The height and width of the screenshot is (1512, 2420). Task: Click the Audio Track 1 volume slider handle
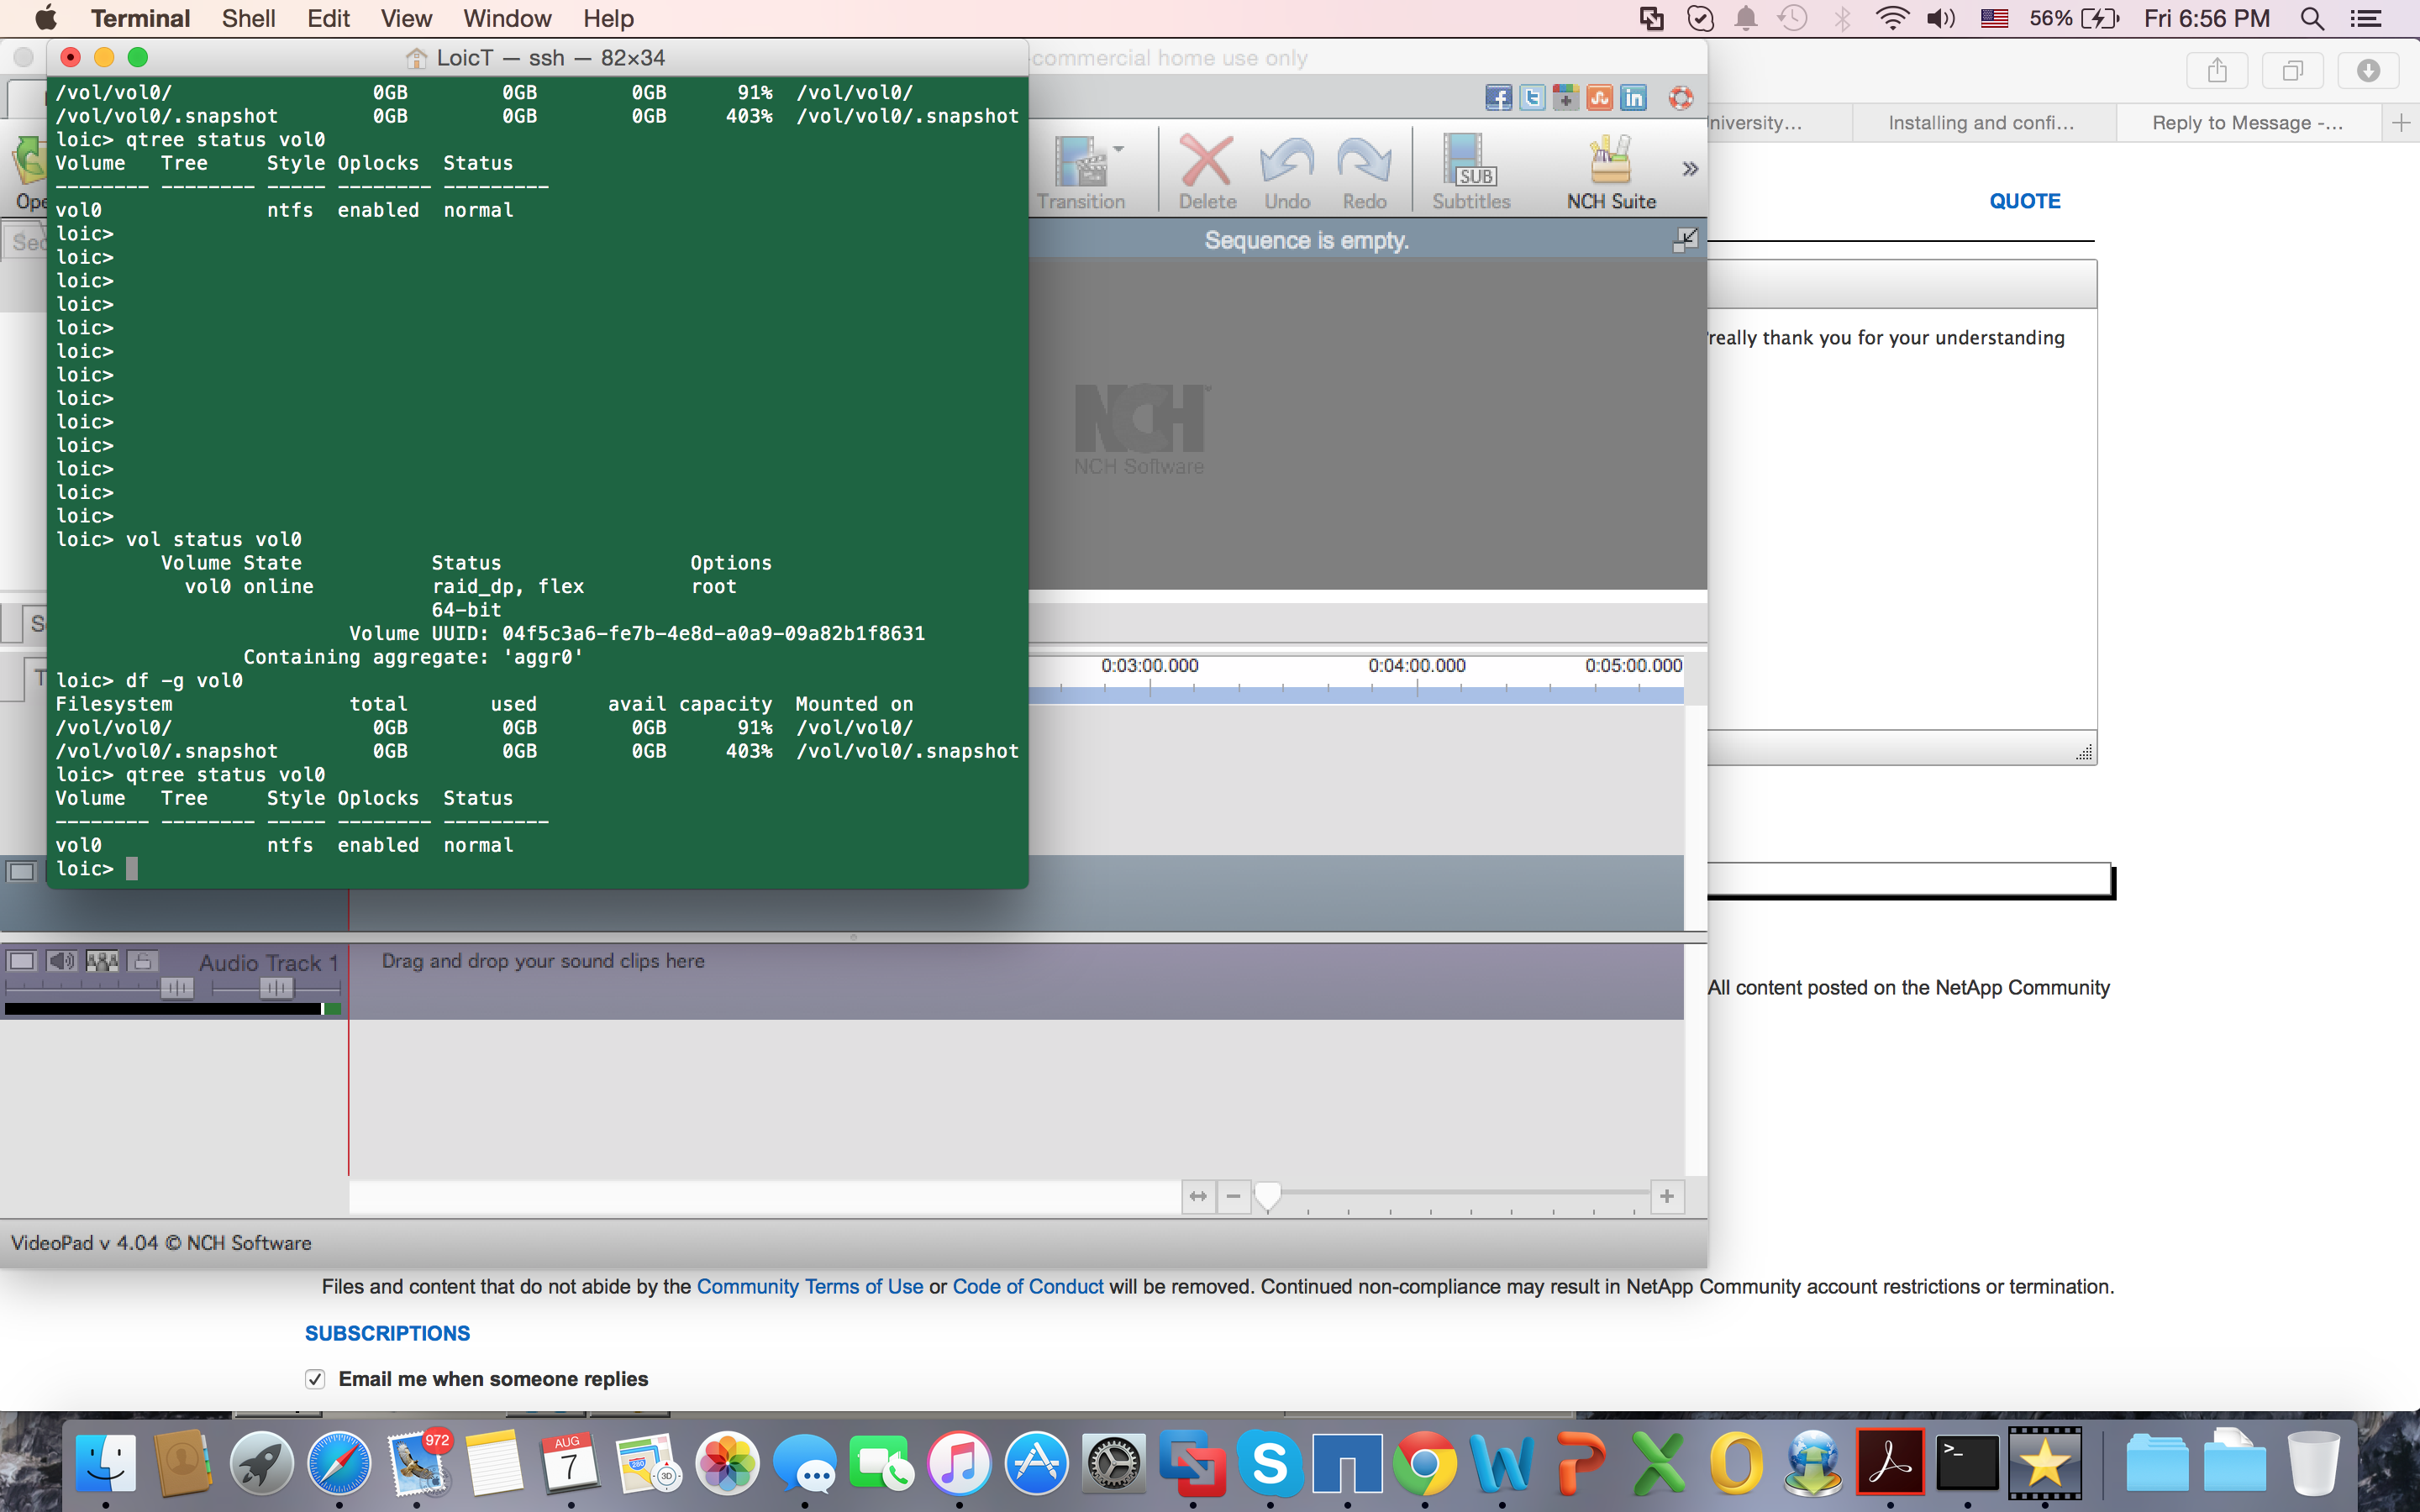coord(177,988)
